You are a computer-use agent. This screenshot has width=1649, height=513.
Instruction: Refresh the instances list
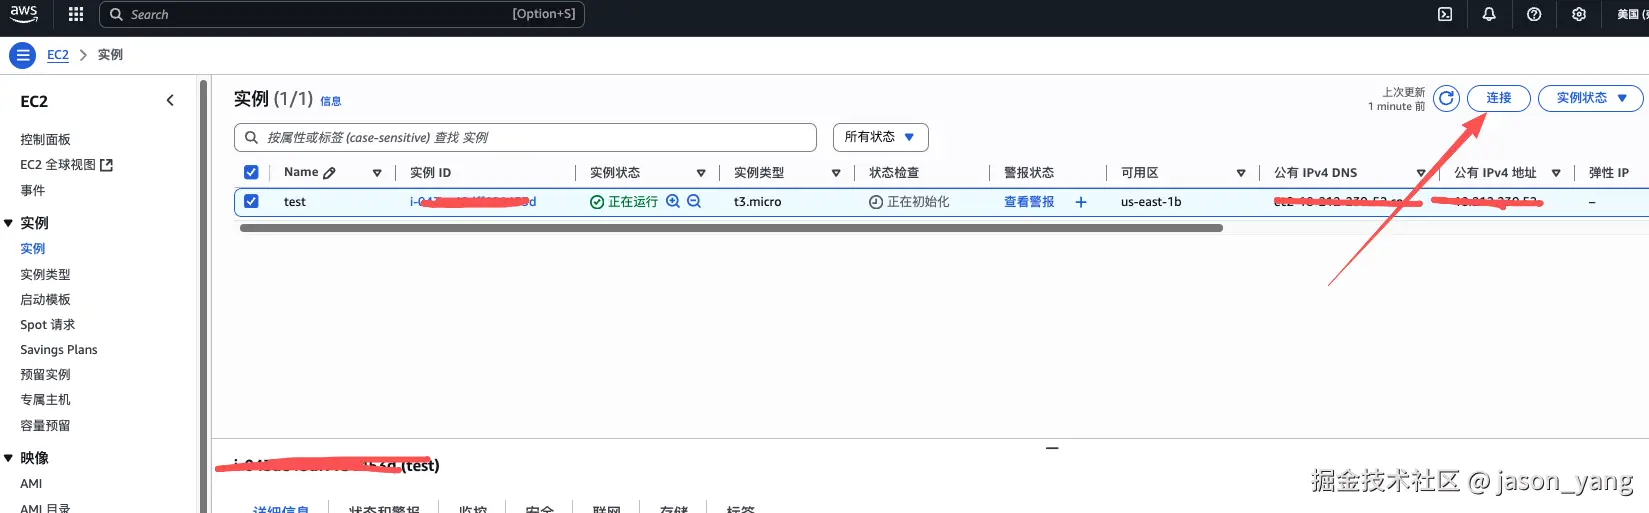click(1446, 98)
